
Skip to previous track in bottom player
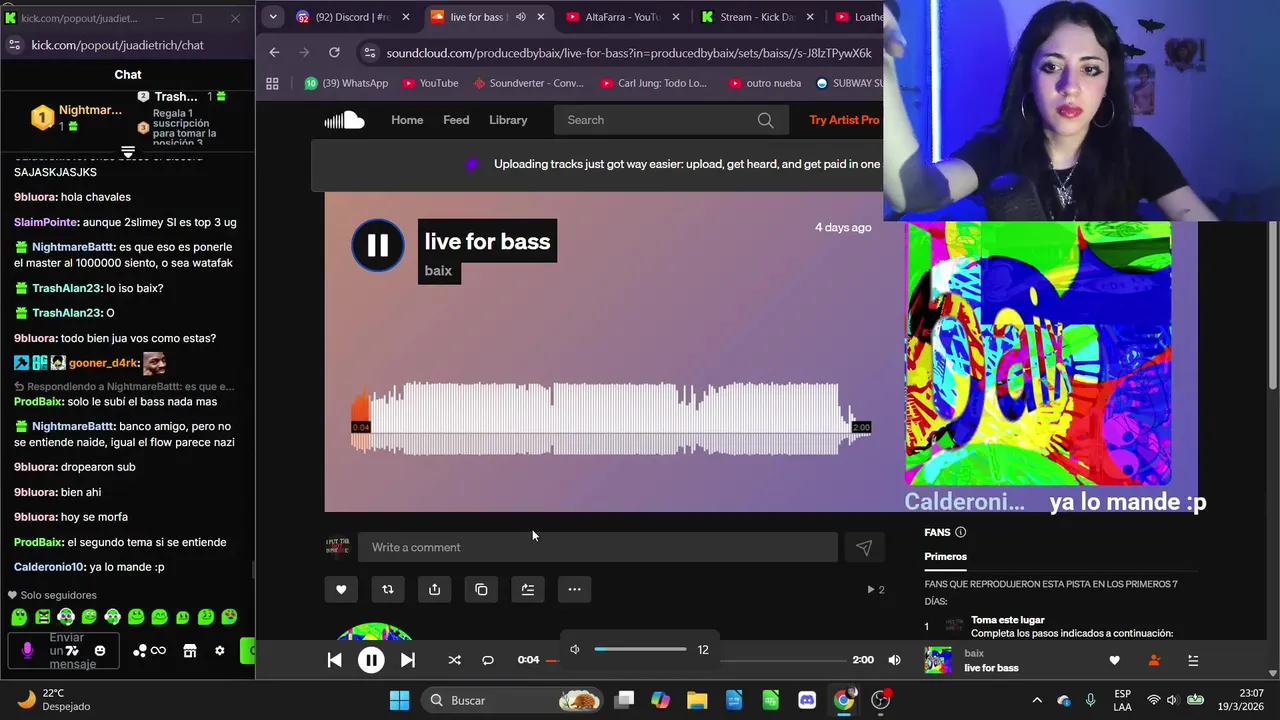pos(335,660)
